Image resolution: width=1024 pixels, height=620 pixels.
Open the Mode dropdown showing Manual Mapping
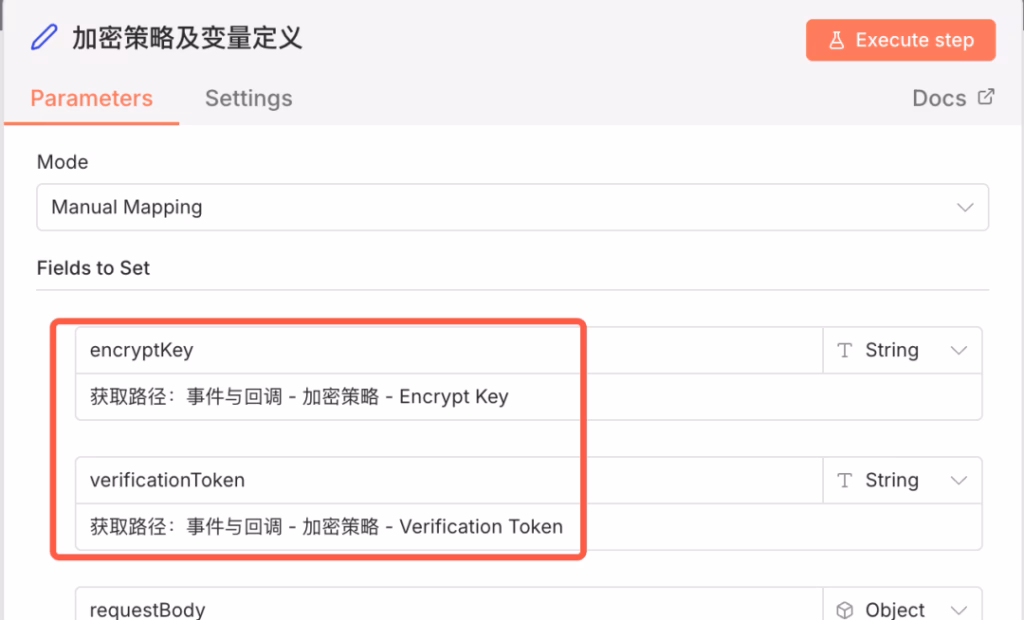(x=512, y=208)
